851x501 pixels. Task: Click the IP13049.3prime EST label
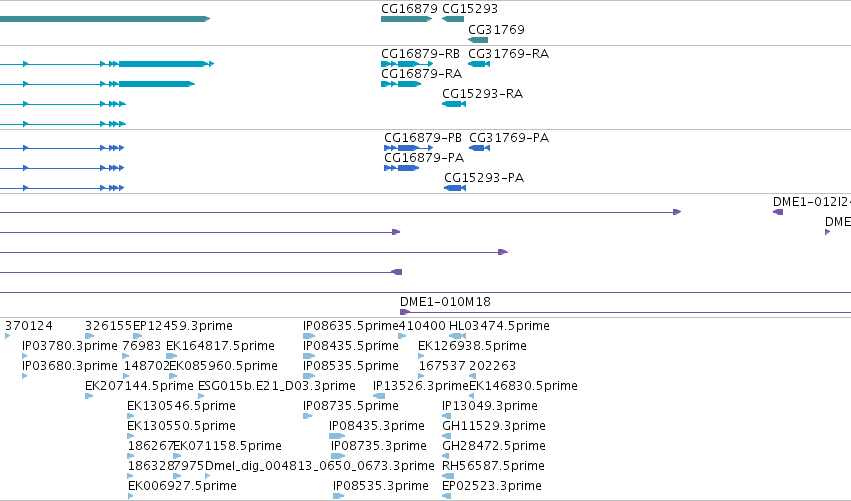(490, 406)
